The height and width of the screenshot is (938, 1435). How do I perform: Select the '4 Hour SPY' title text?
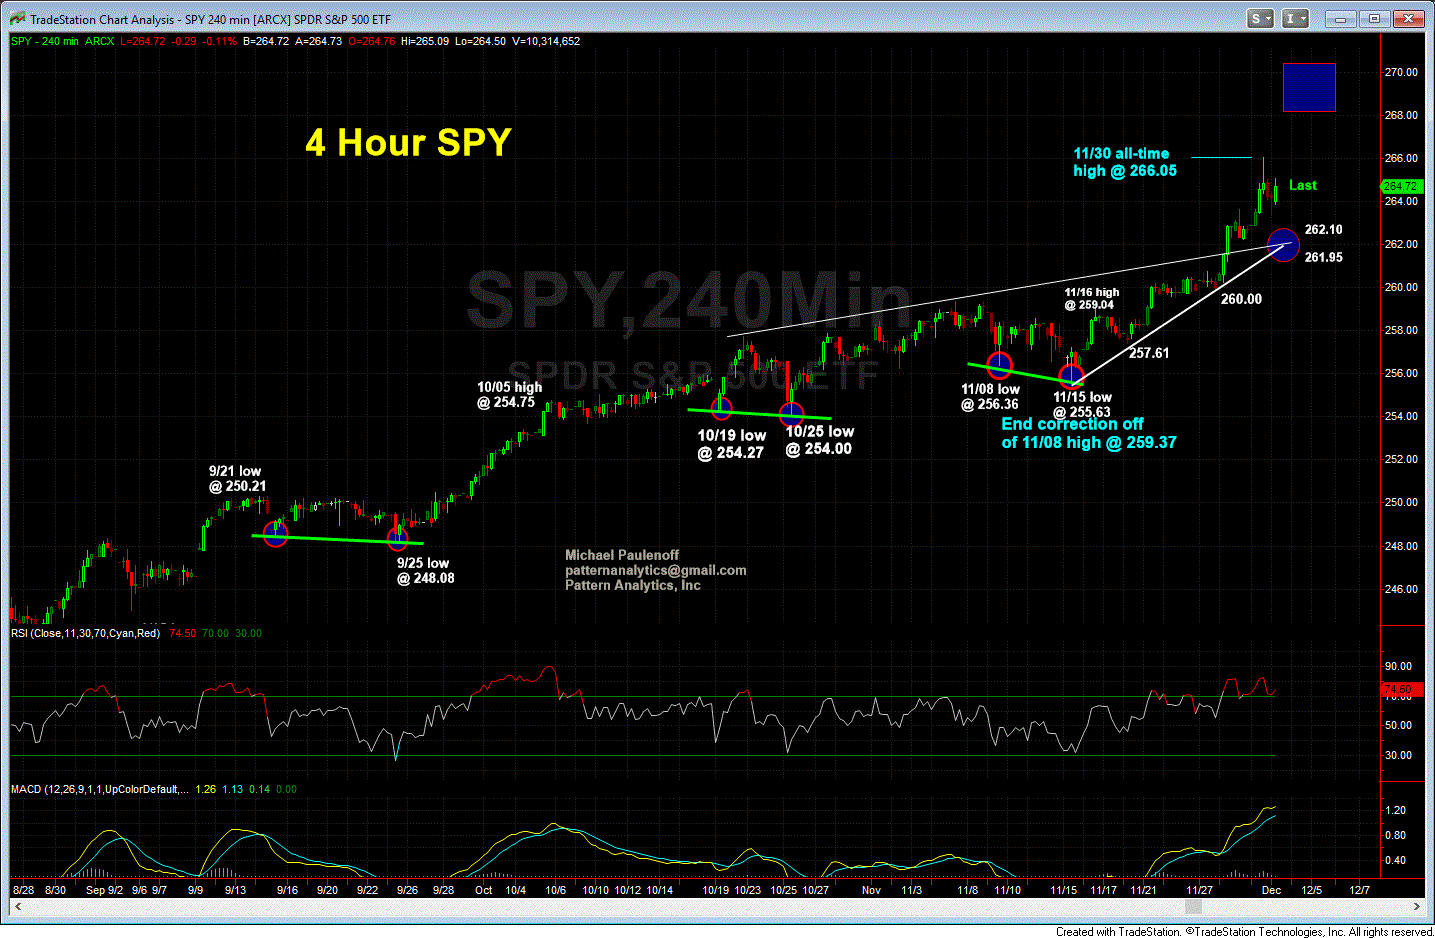[408, 142]
